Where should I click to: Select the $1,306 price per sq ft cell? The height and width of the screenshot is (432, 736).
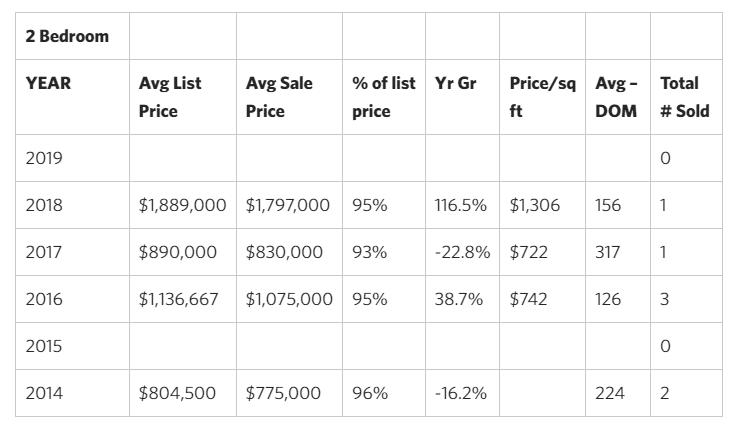[x=542, y=205]
